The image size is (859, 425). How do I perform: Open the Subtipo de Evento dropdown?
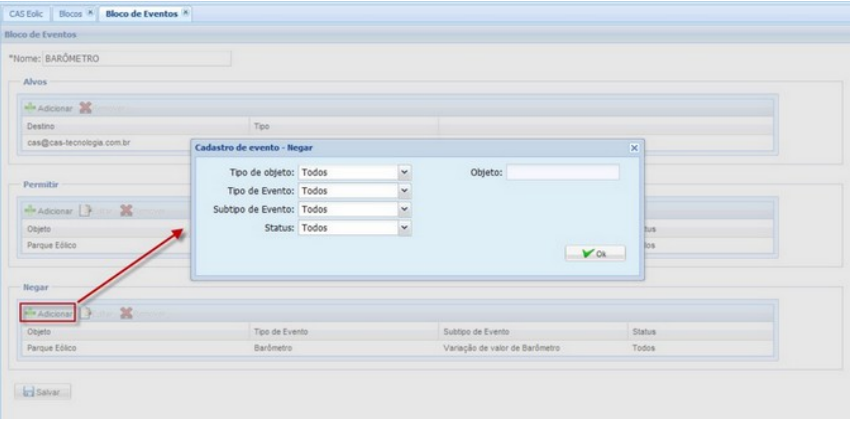404,209
